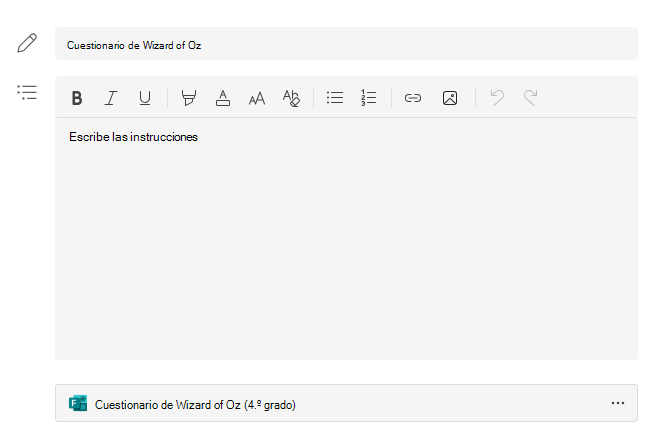
Task: Click the Forms icon on the attachment
Action: point(78,403)
